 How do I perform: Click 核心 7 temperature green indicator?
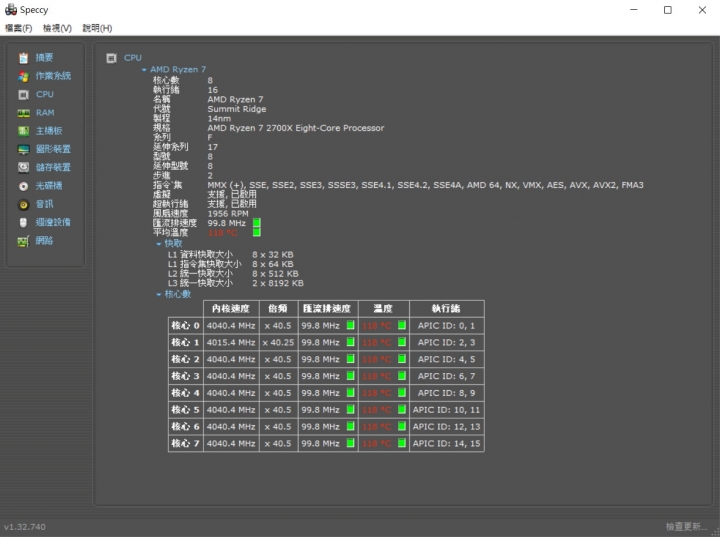pos(402,443)
